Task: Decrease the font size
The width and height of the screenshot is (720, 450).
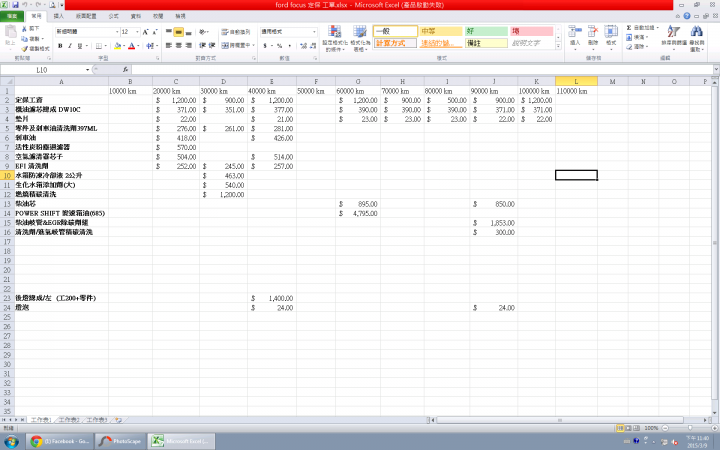Action: click(x=155, y=32)
